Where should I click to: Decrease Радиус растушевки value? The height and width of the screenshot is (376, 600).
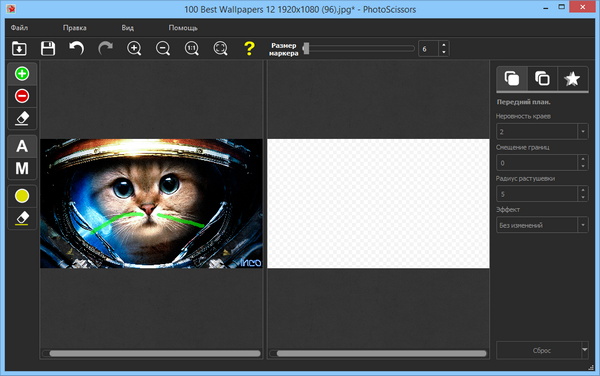pos(583,198)
